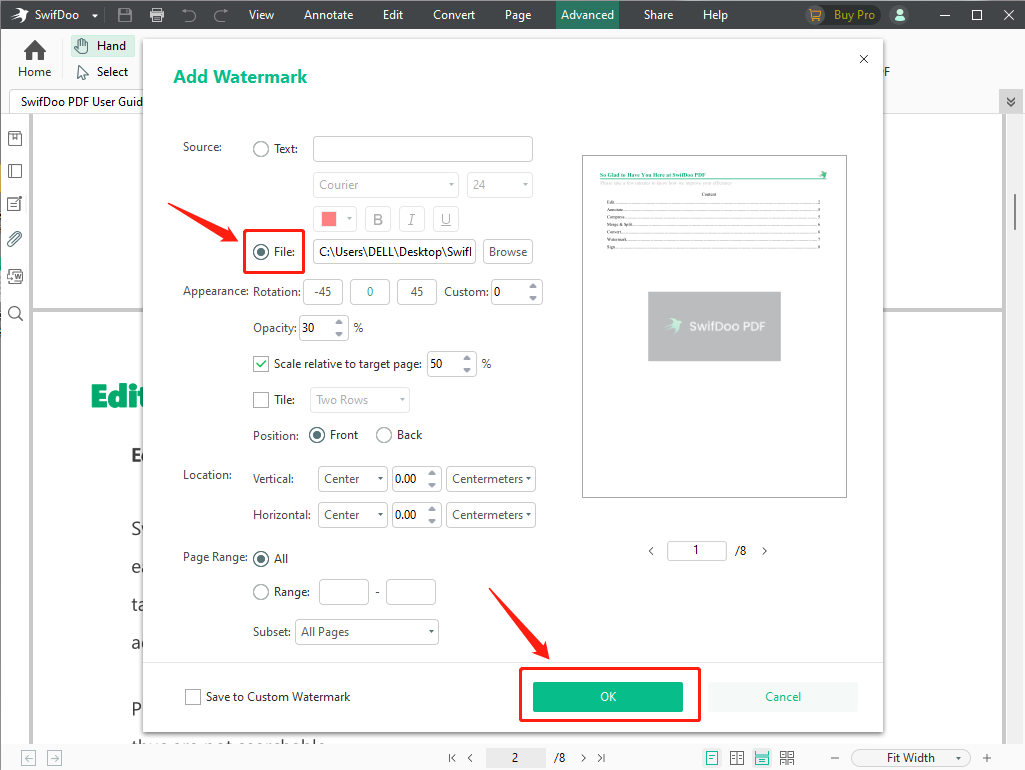Click the Word conversion sidebar icon

coord(15,276)
